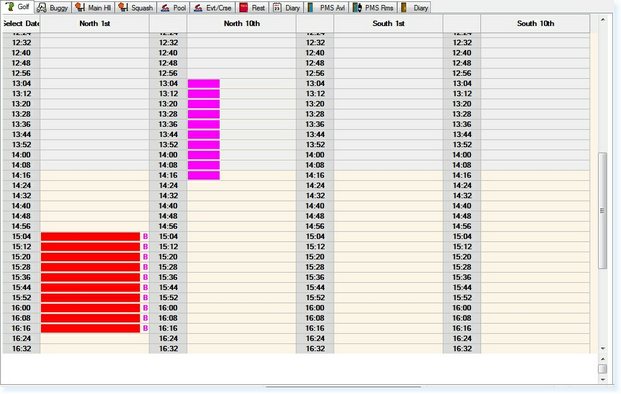The image size is (621, 394).
Task: Click the North 10th column header
Action: click(x=242, y=23)
